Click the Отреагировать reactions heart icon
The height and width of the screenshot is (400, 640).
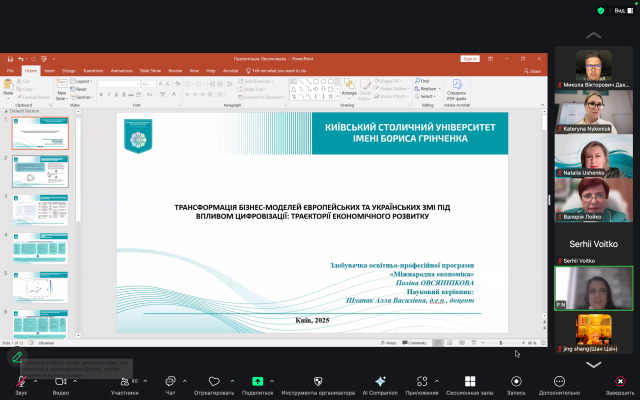pos(214,382)
